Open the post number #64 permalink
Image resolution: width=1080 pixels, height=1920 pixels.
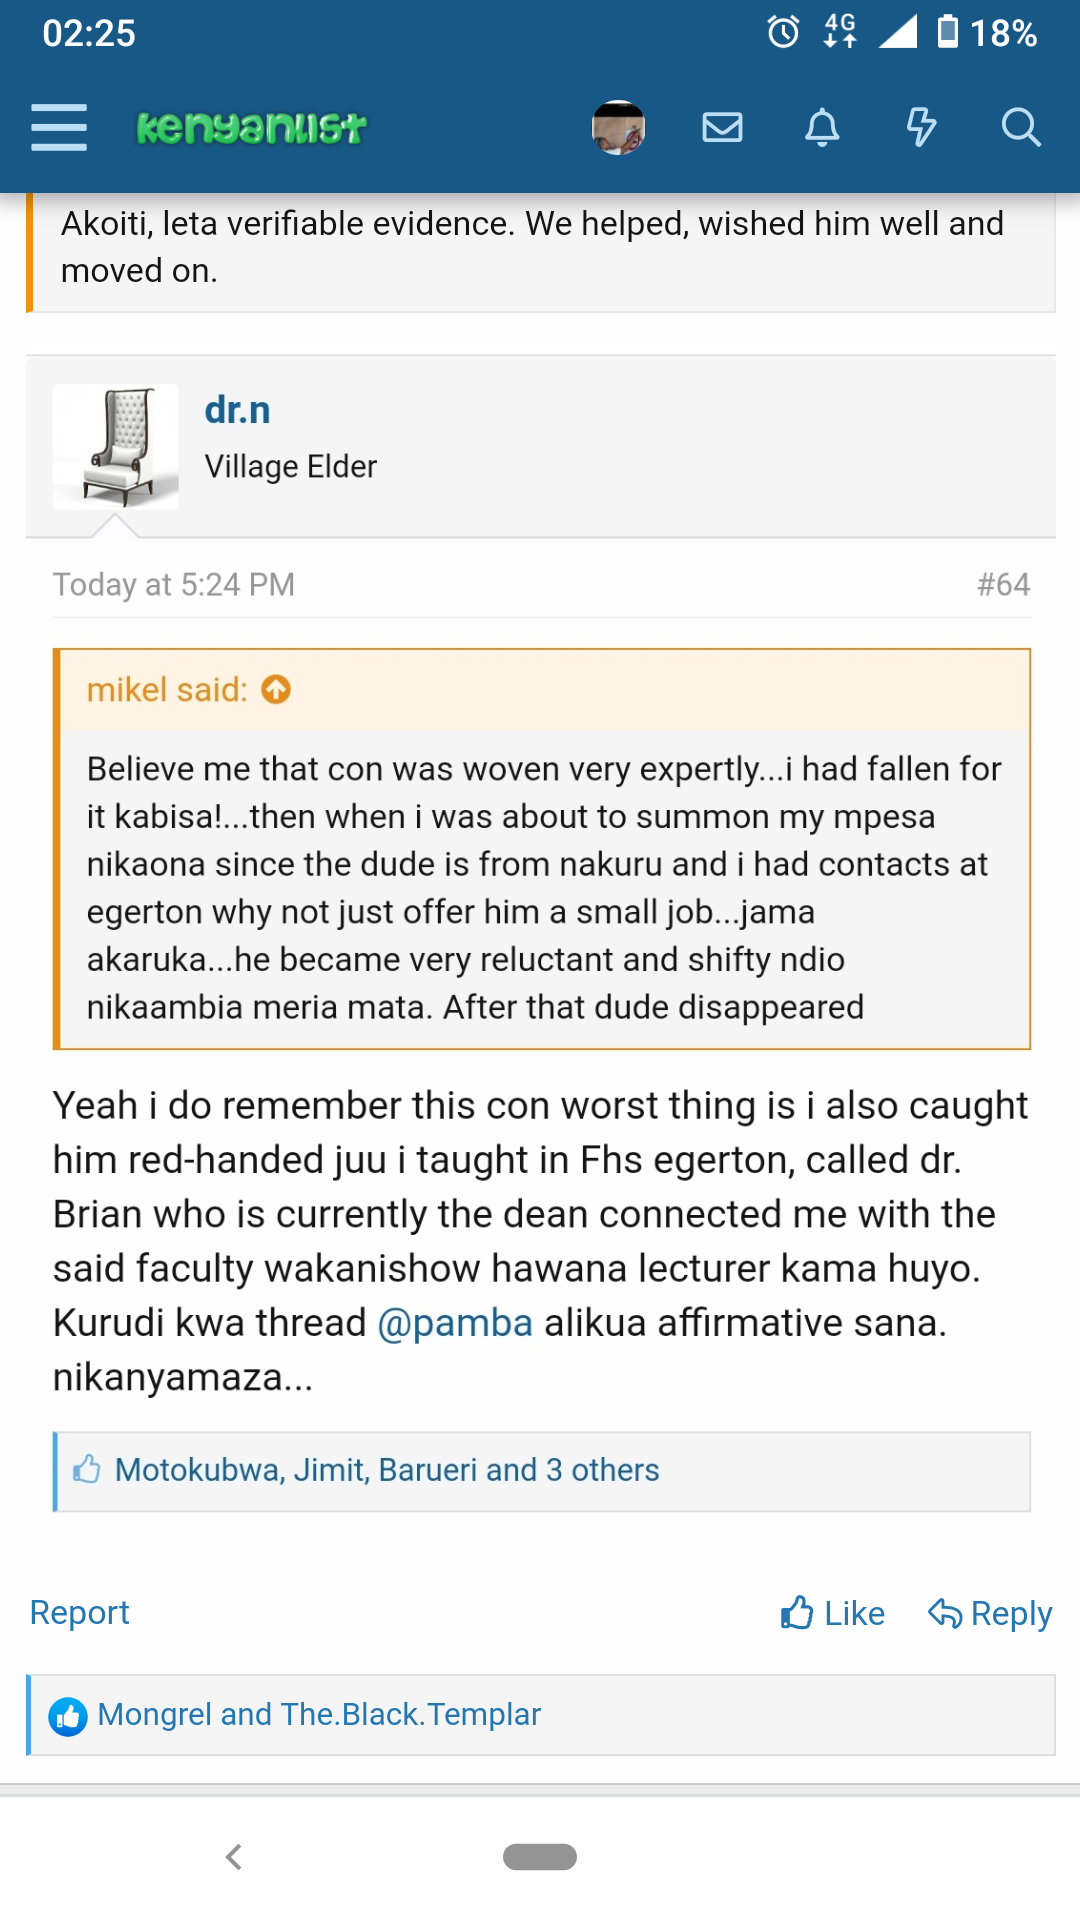[1003, 584]
